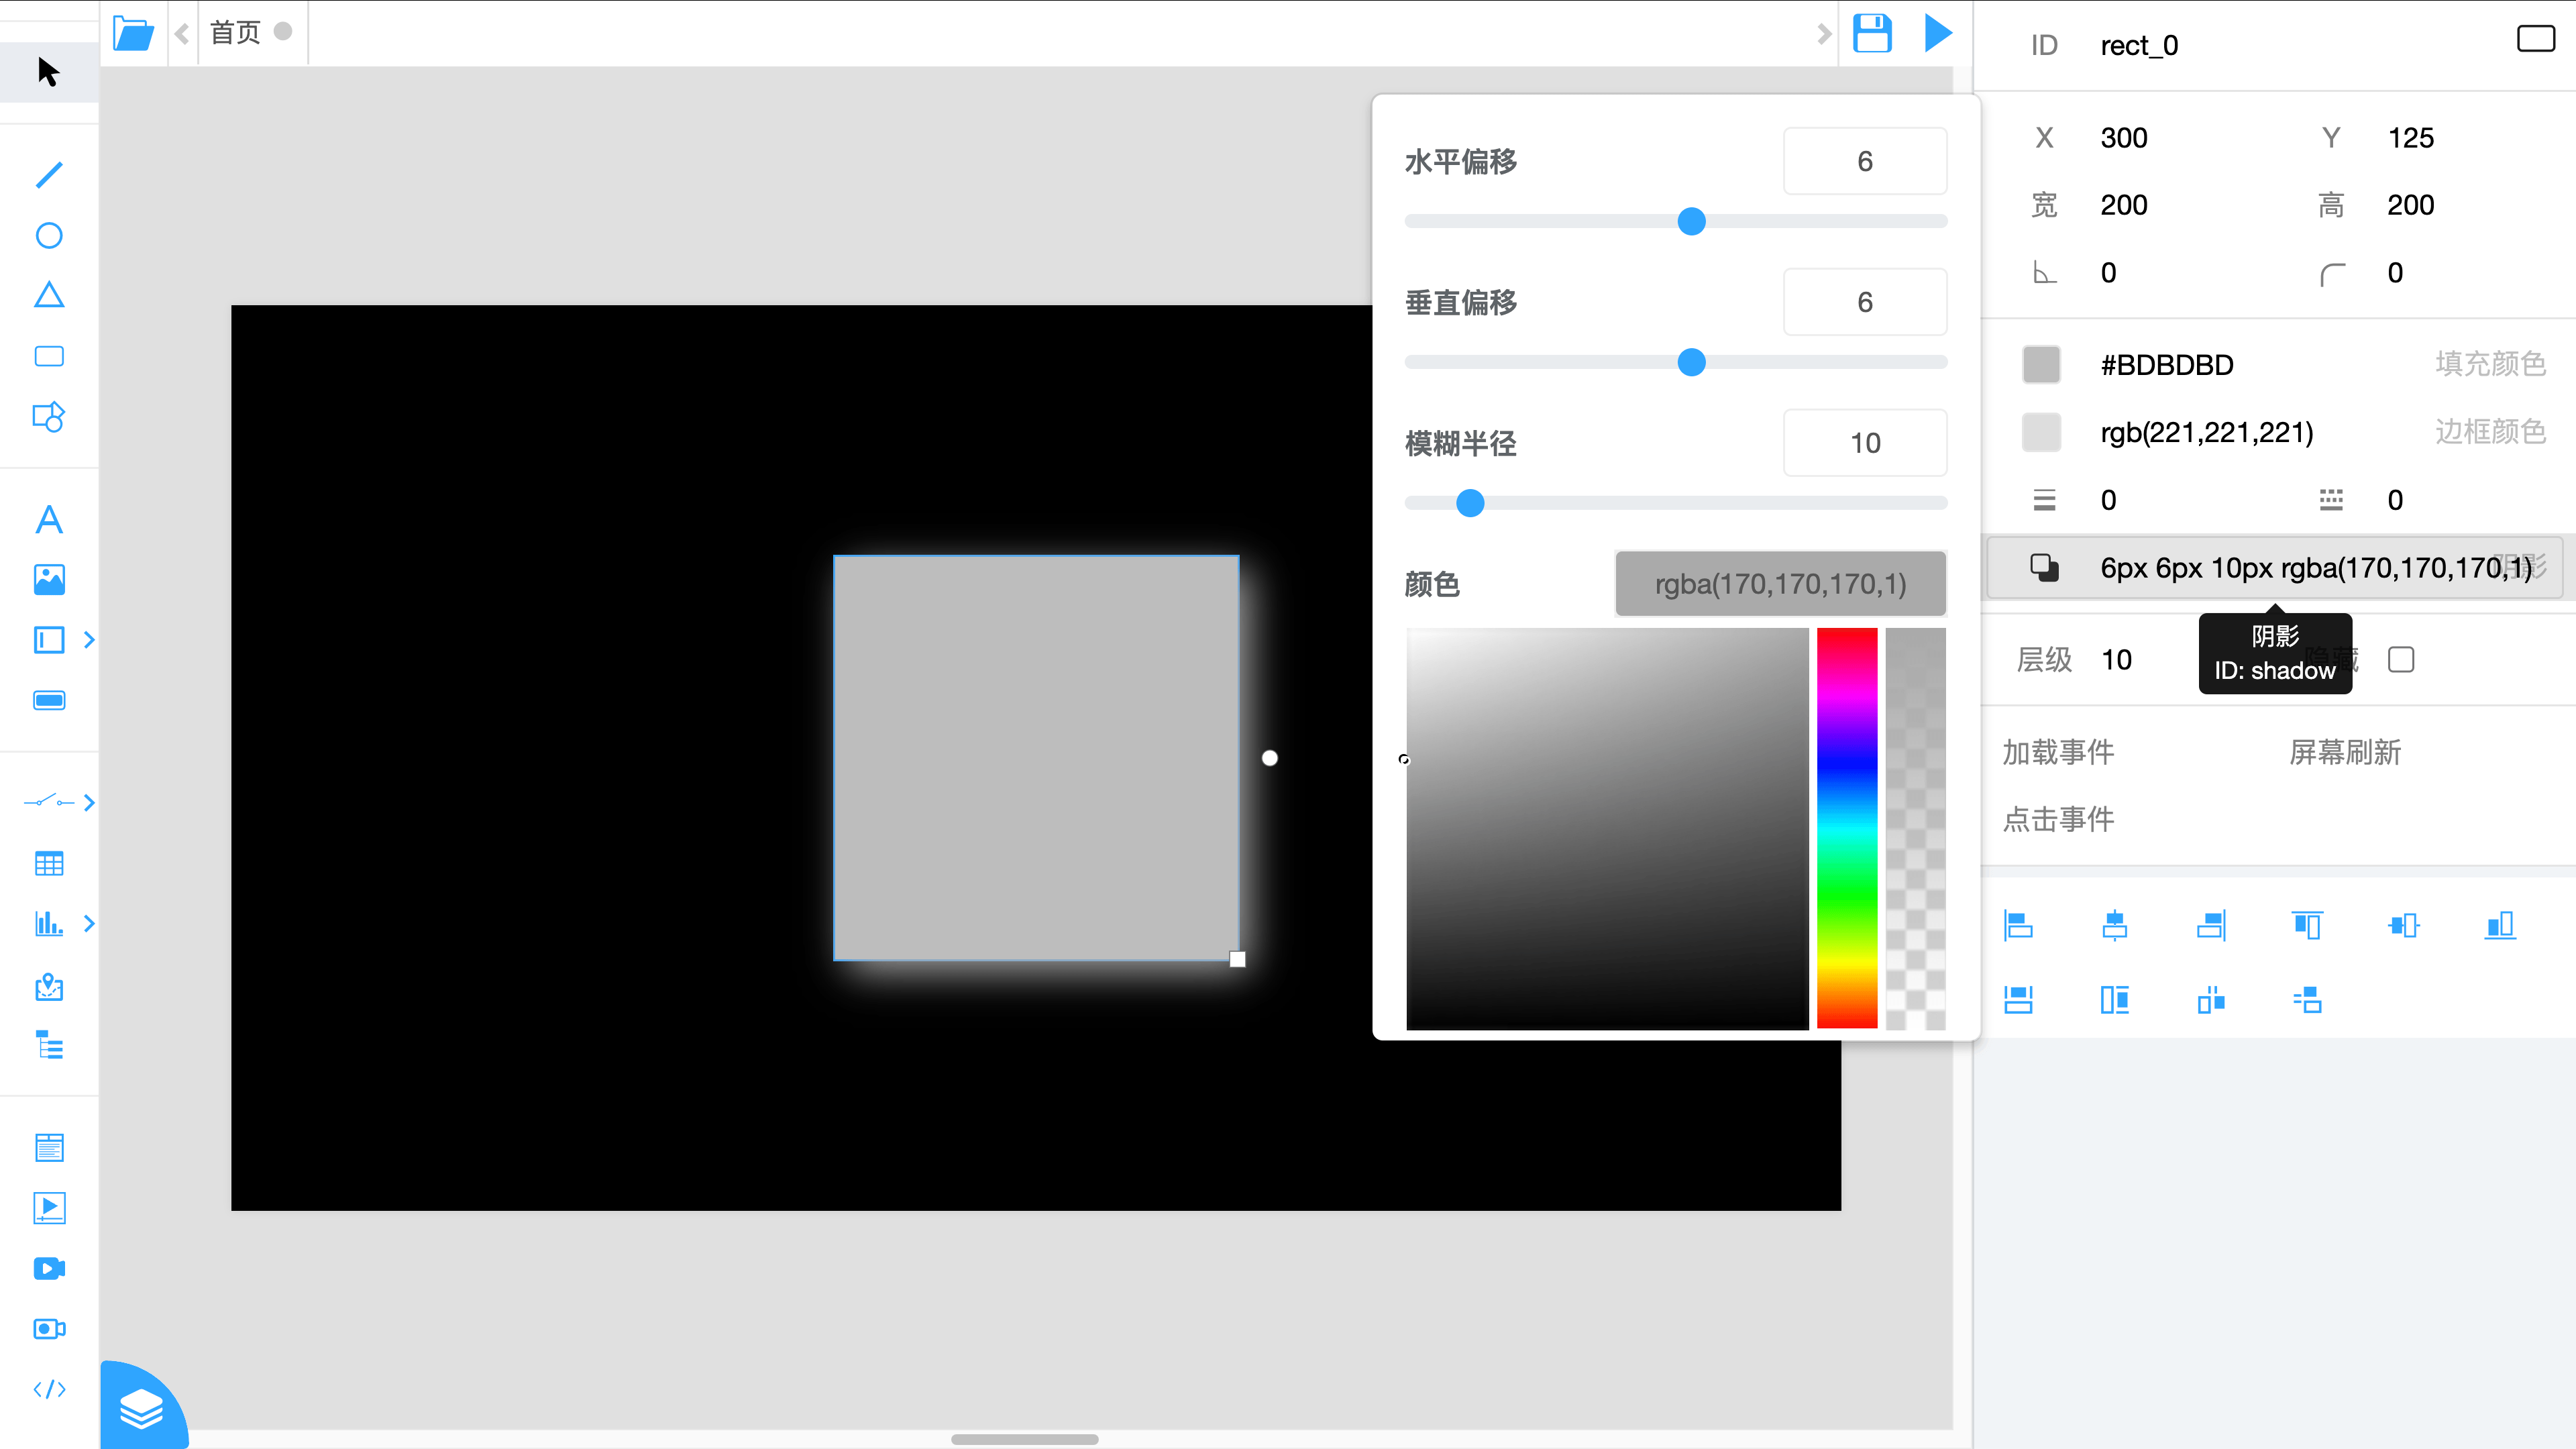The height and width of the screenshot is (1449, 2576).
Task: Select the Rectangle shape tool
Action: (x=49, y=356)
